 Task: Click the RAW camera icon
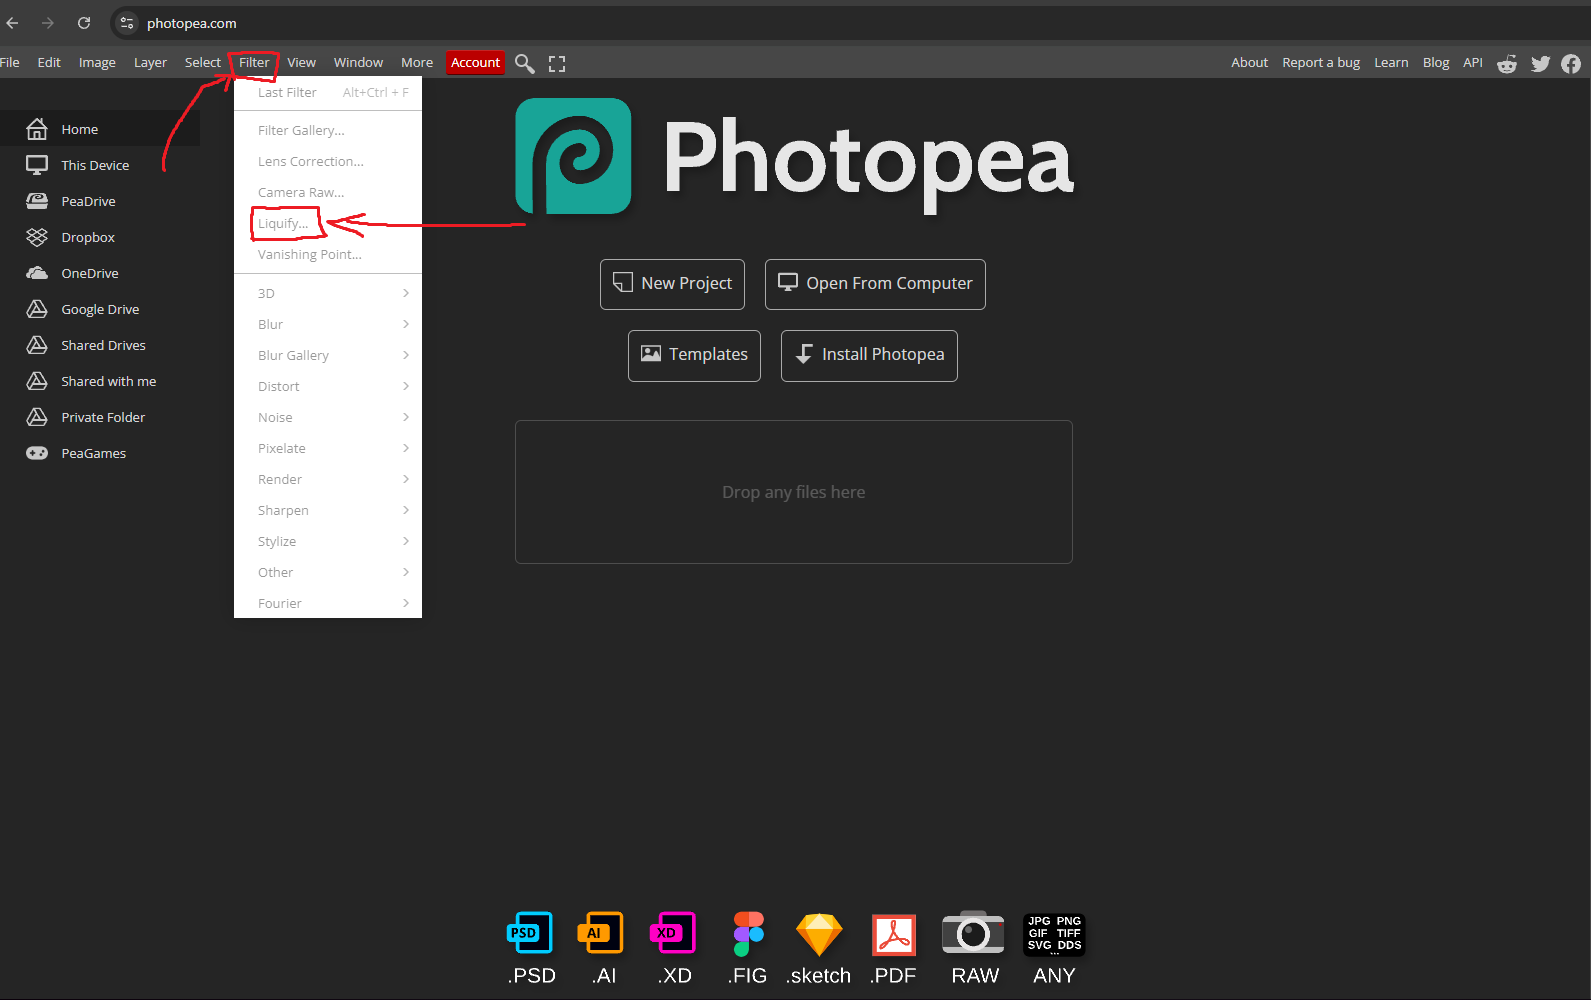973,932
